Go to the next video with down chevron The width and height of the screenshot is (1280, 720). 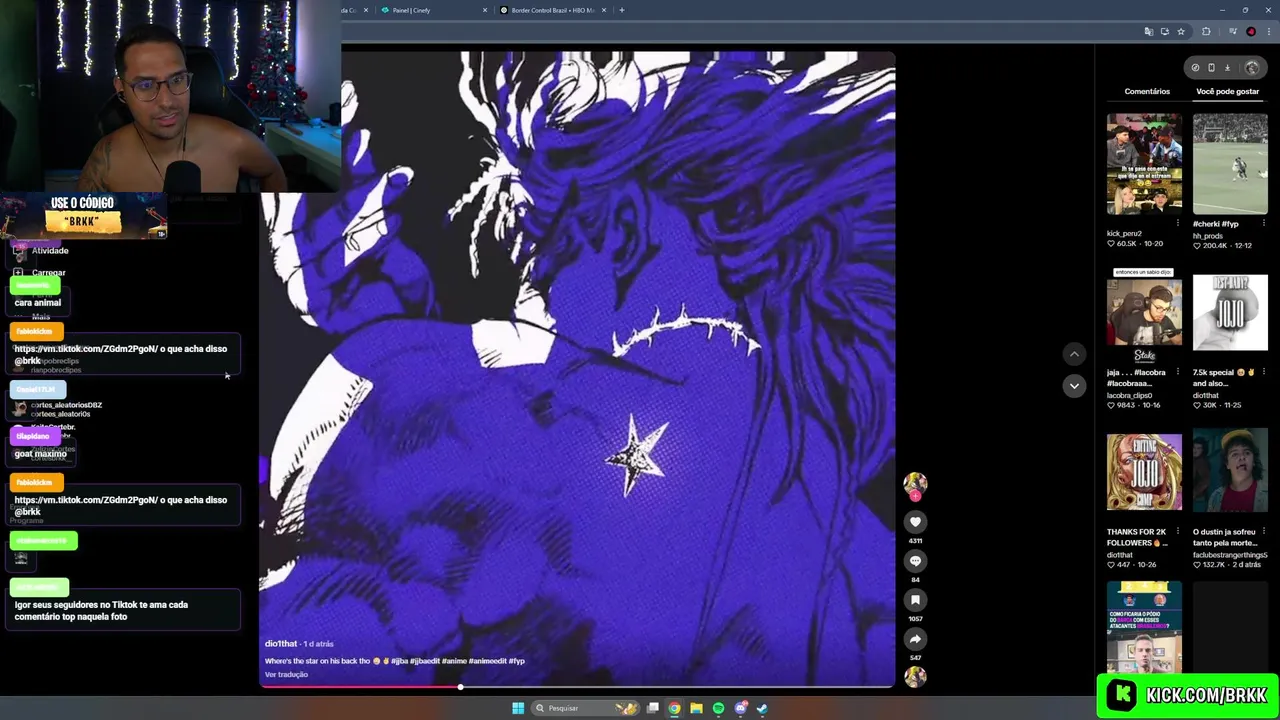pyautogui.click(x=1074, y=386)
